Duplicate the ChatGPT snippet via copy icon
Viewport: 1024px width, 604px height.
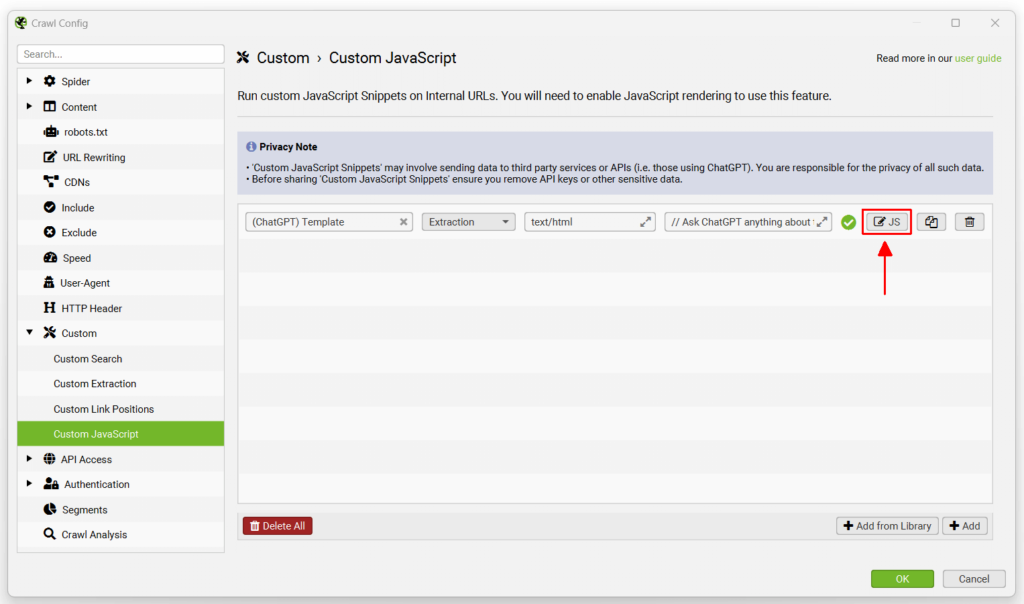click(930, 221)
